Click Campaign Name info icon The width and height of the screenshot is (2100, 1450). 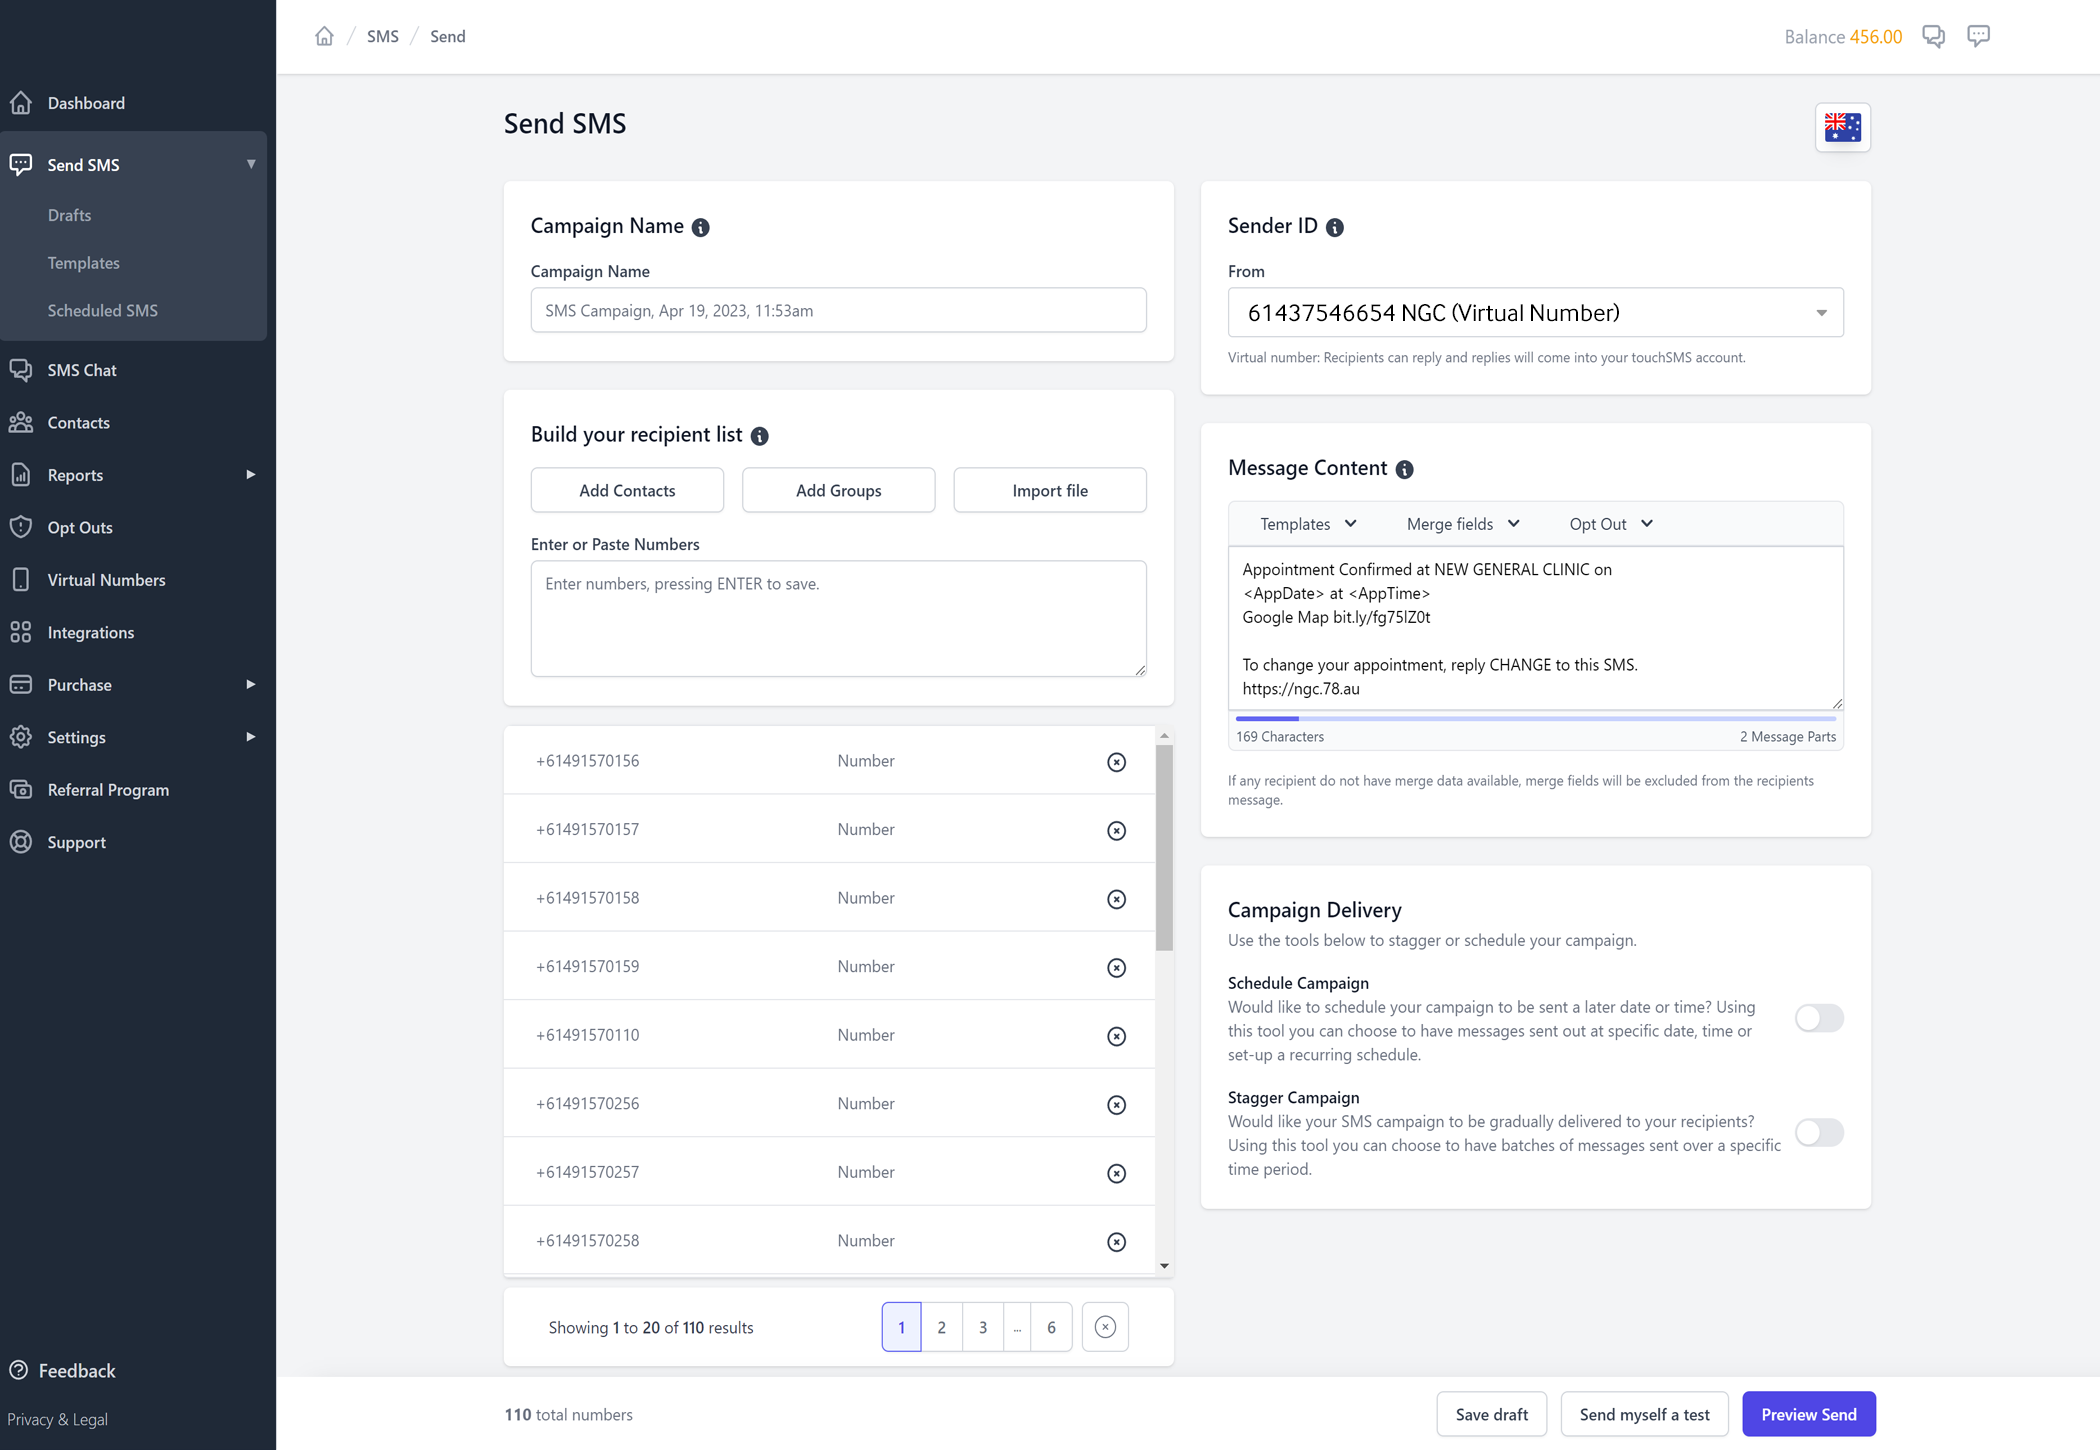701,228
